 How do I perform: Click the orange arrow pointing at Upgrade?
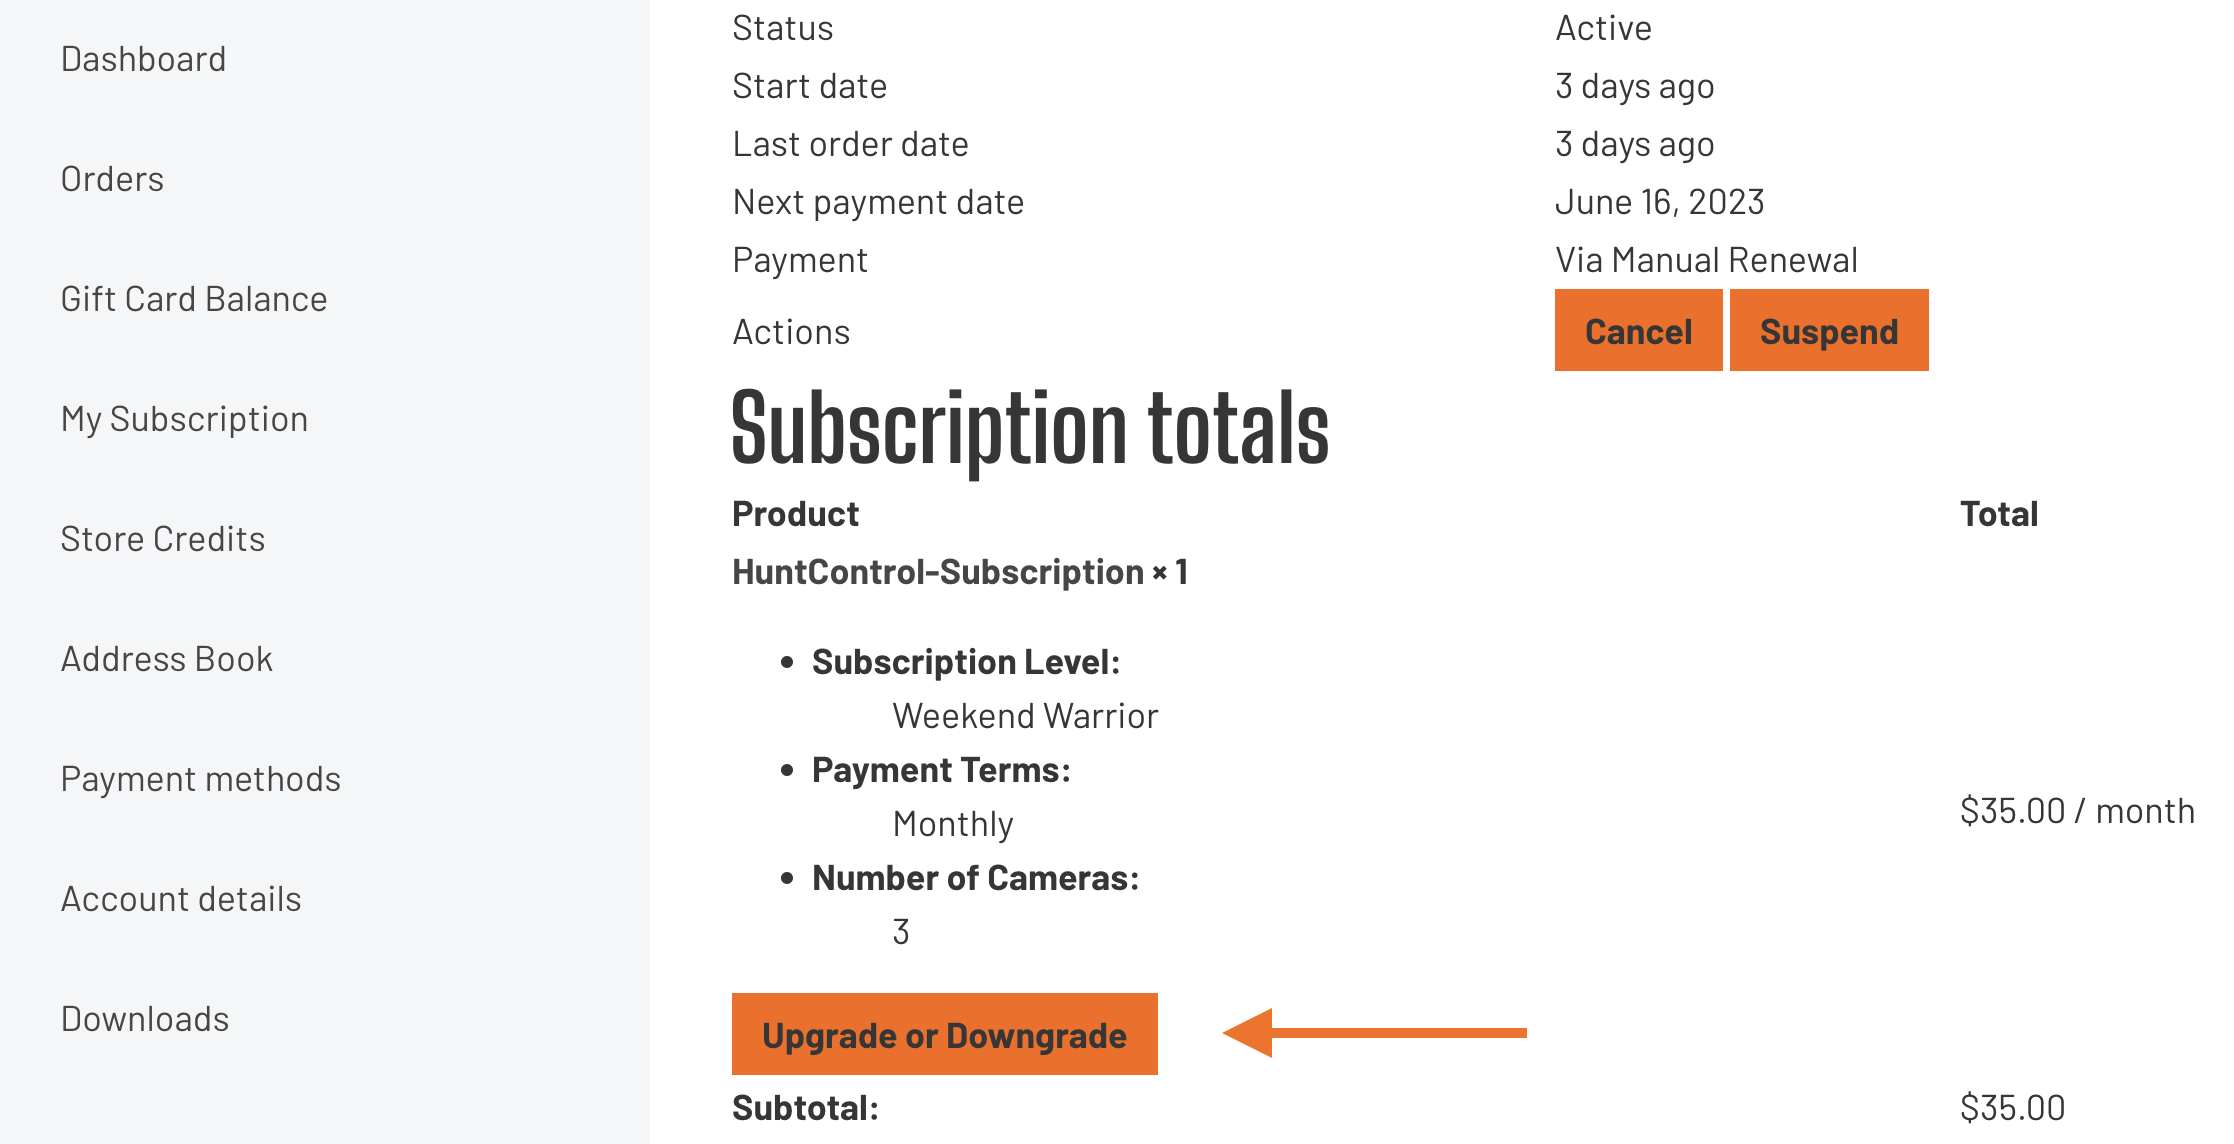click(1375, 1033)
